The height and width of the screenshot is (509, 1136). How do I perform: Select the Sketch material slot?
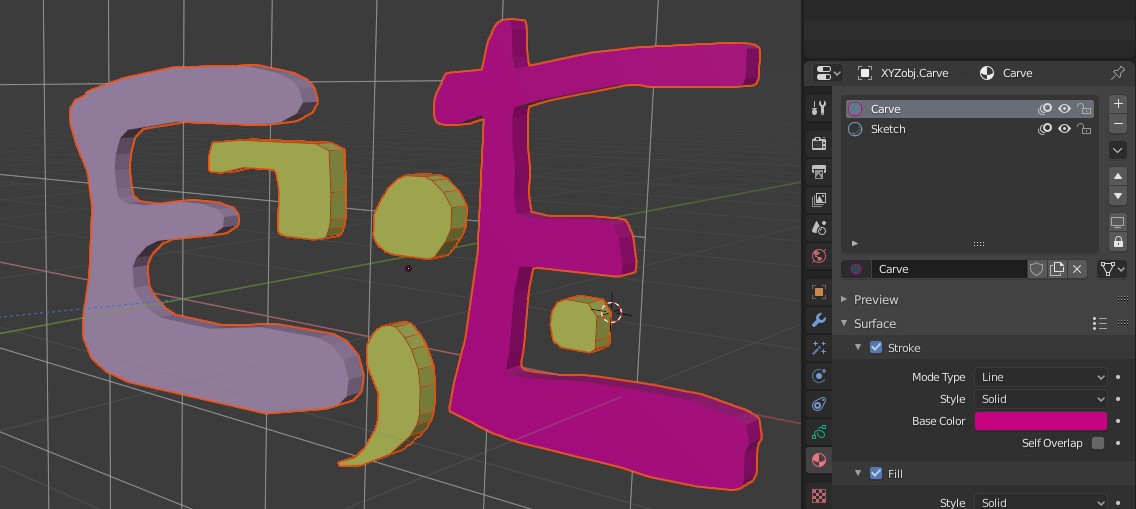point(969,129)
